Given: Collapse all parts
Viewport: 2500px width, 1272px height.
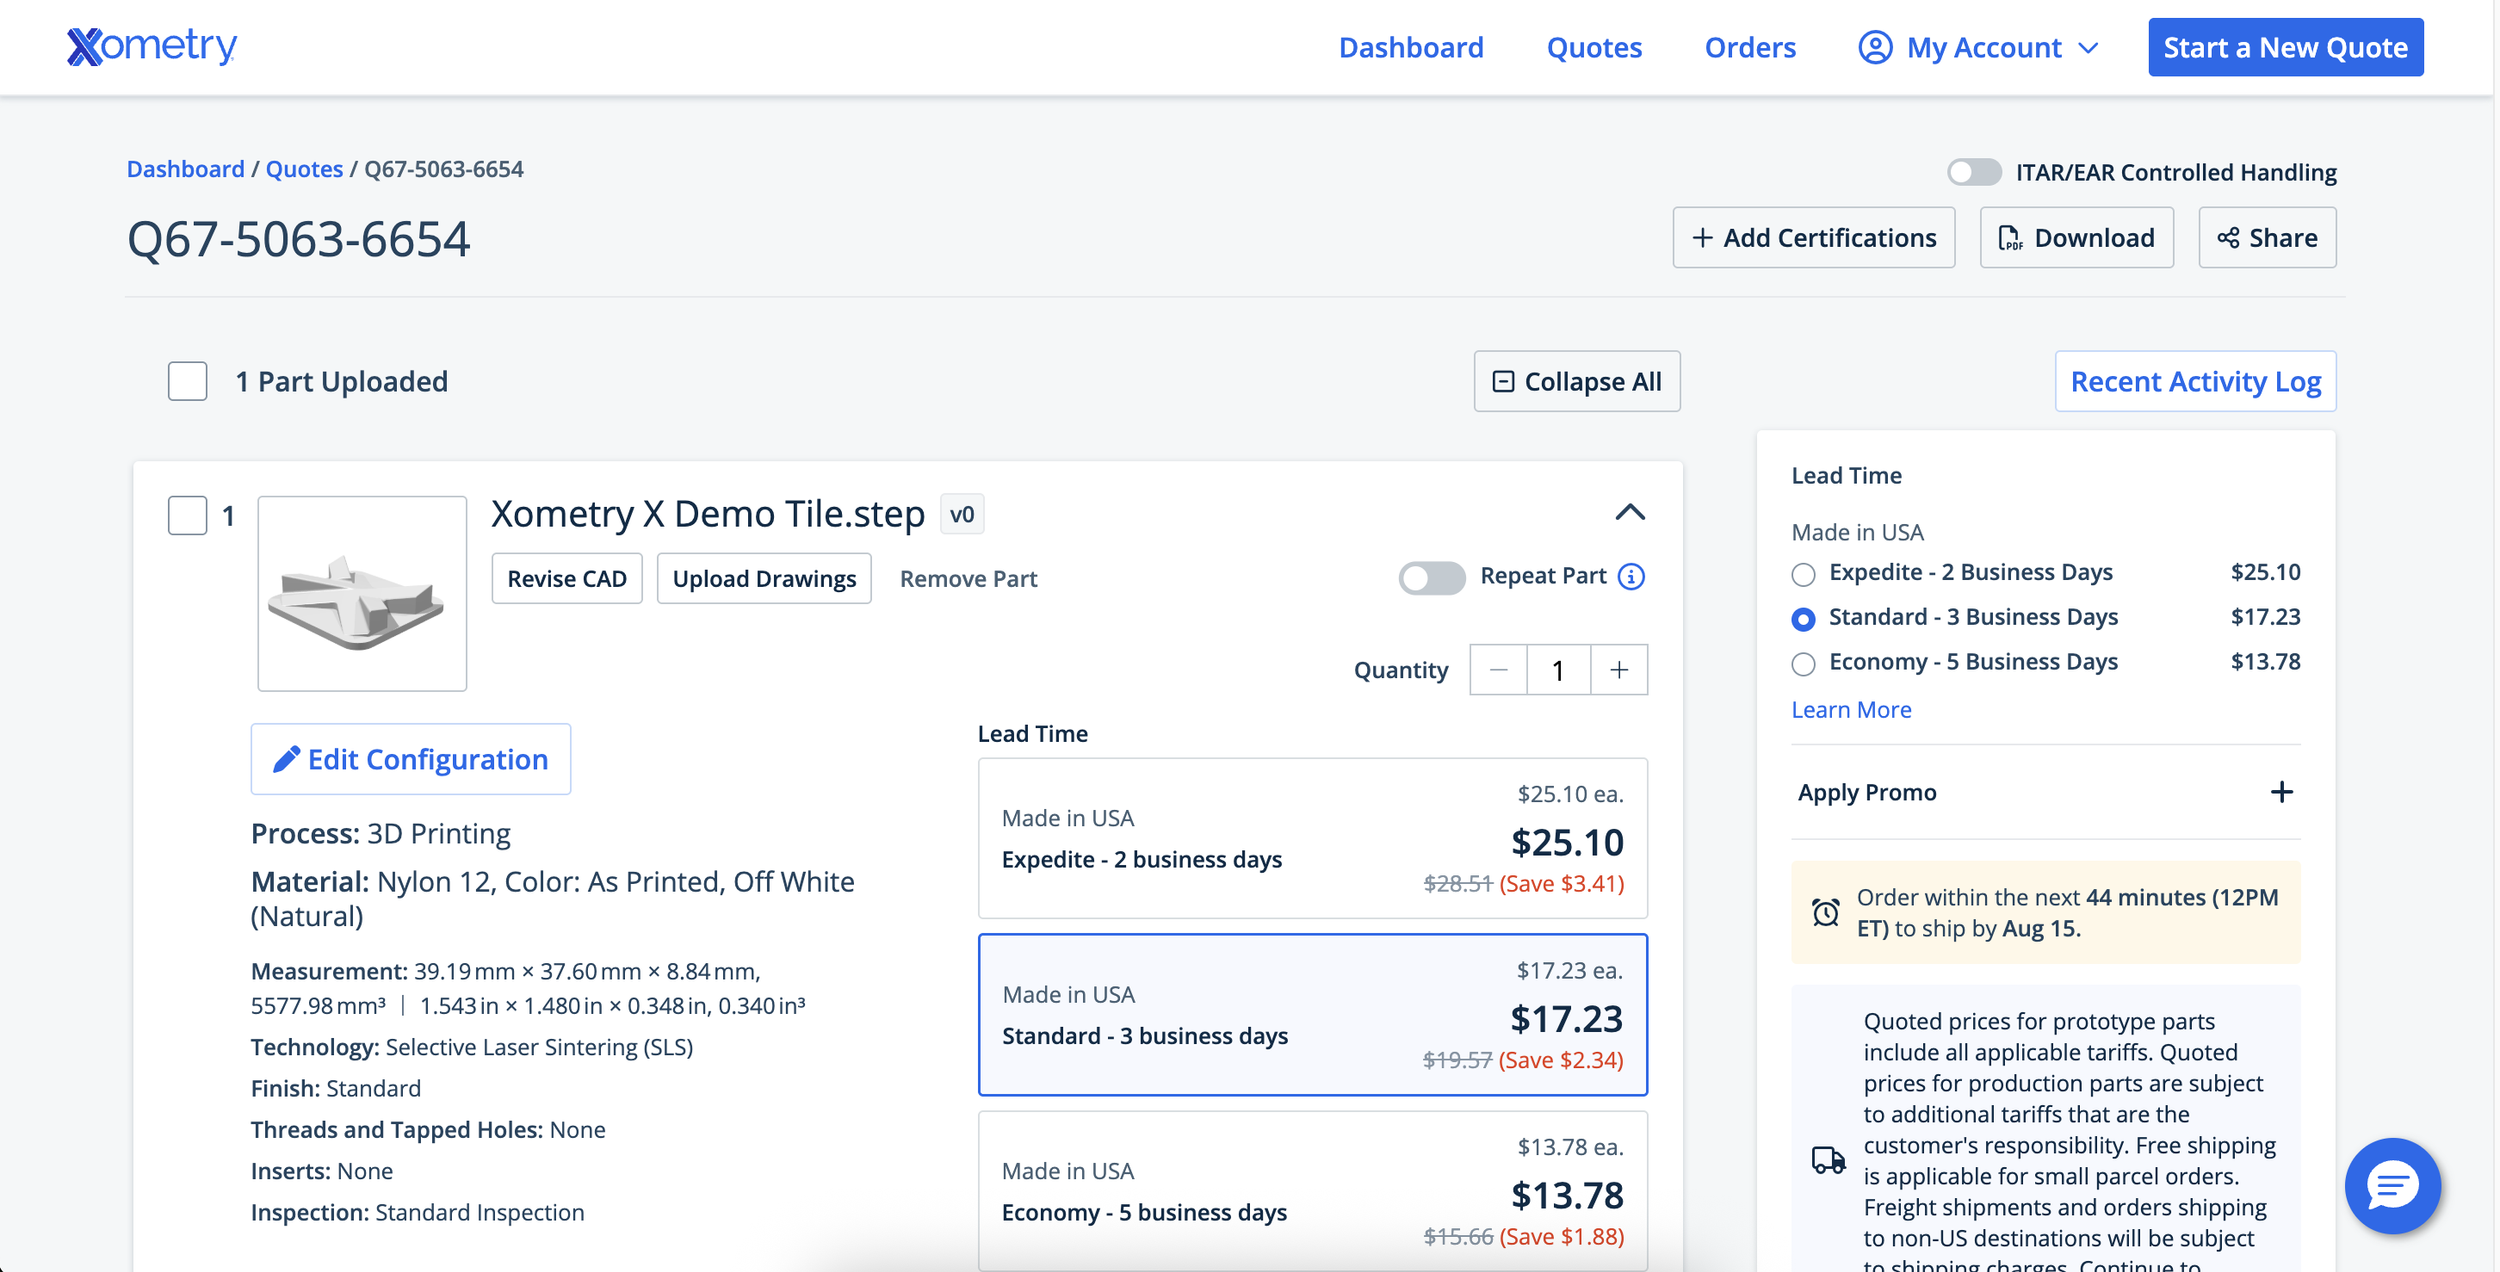Looking at the screenshot, I should click(x=1576, y=381).
